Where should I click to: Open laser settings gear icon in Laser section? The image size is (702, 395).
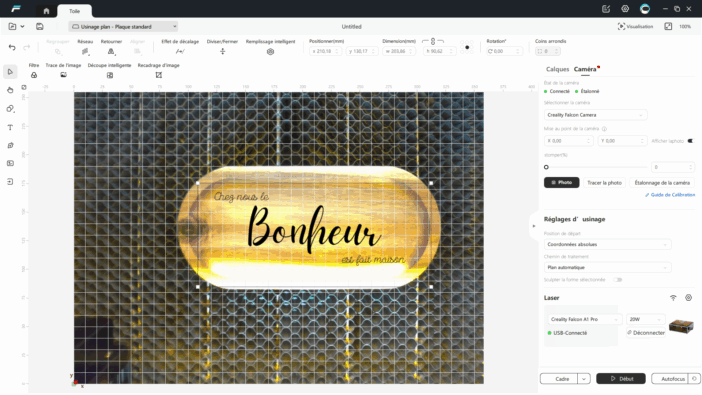689,298
